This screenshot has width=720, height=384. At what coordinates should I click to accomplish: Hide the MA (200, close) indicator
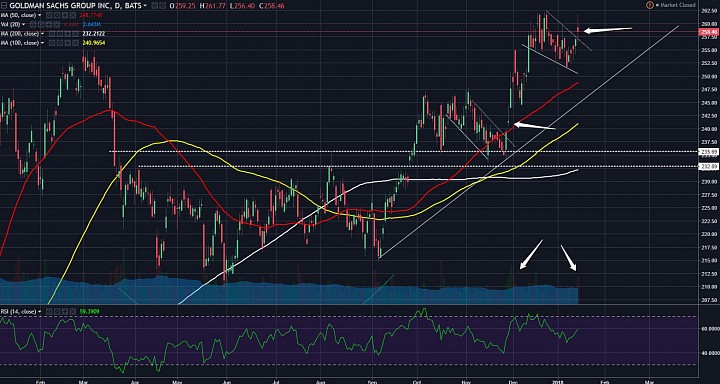coord(52,34)
